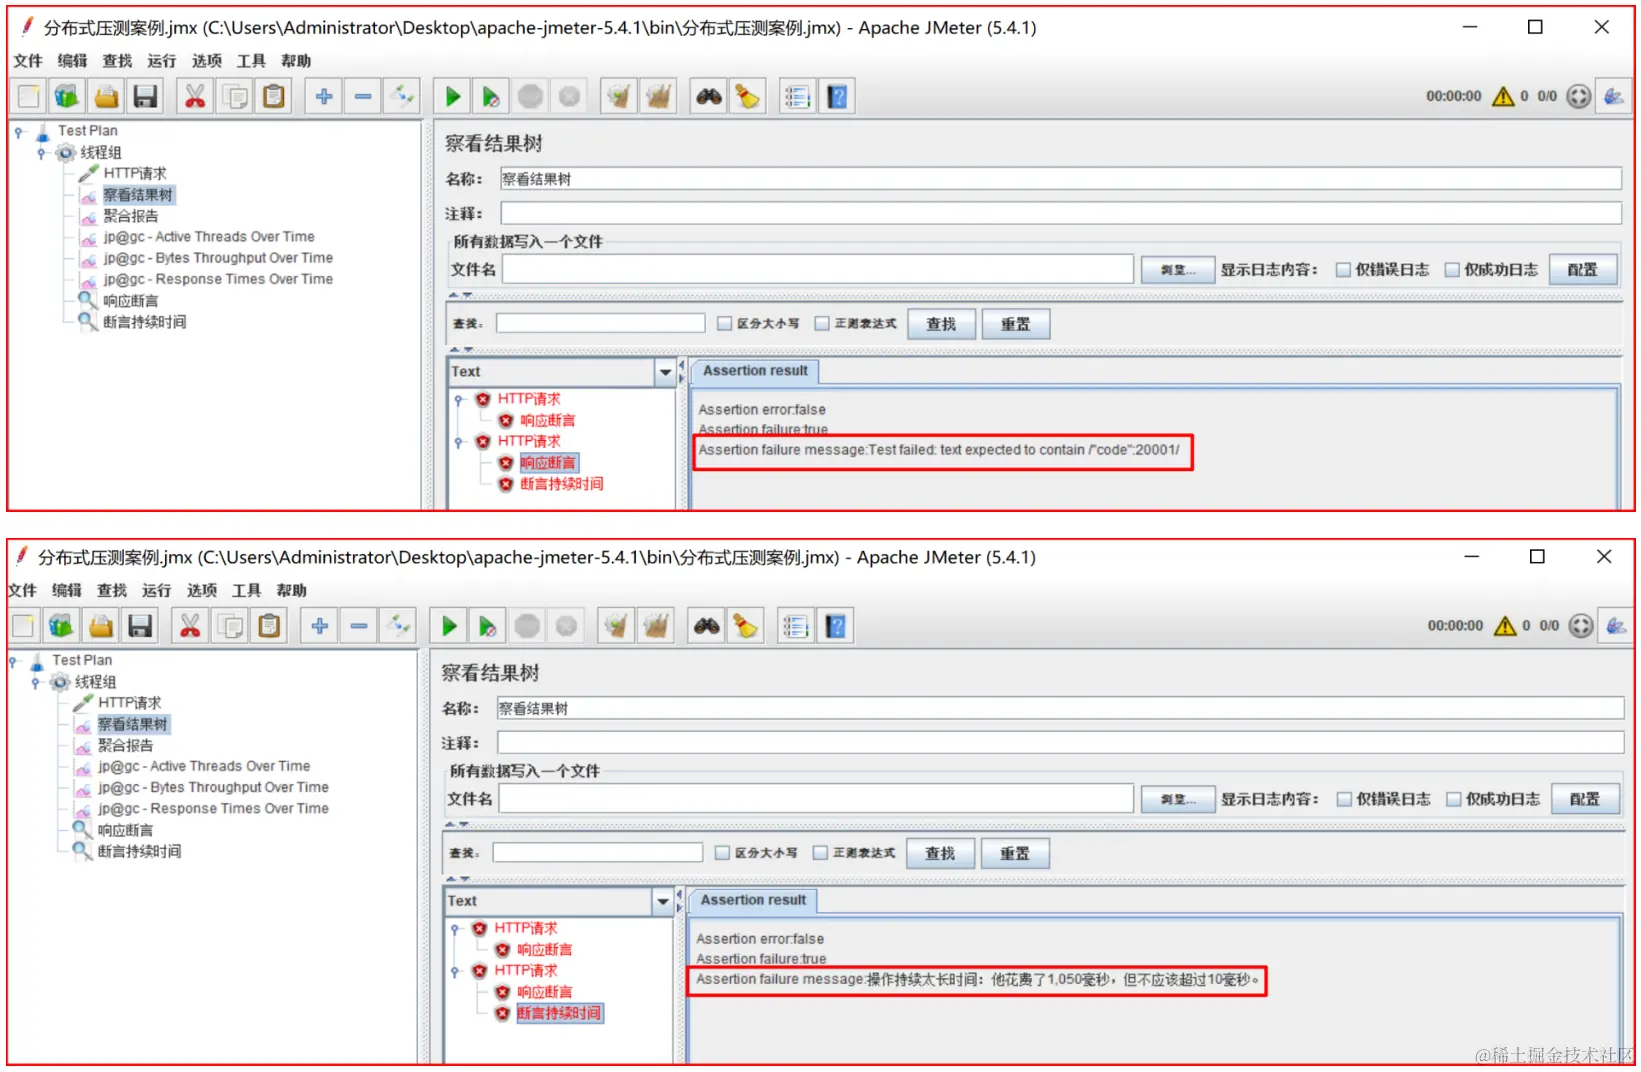1641x1072 pixels.
Task: Collapse first HTTP请求 result in bottom window
Action: click(x=455, y=929)
